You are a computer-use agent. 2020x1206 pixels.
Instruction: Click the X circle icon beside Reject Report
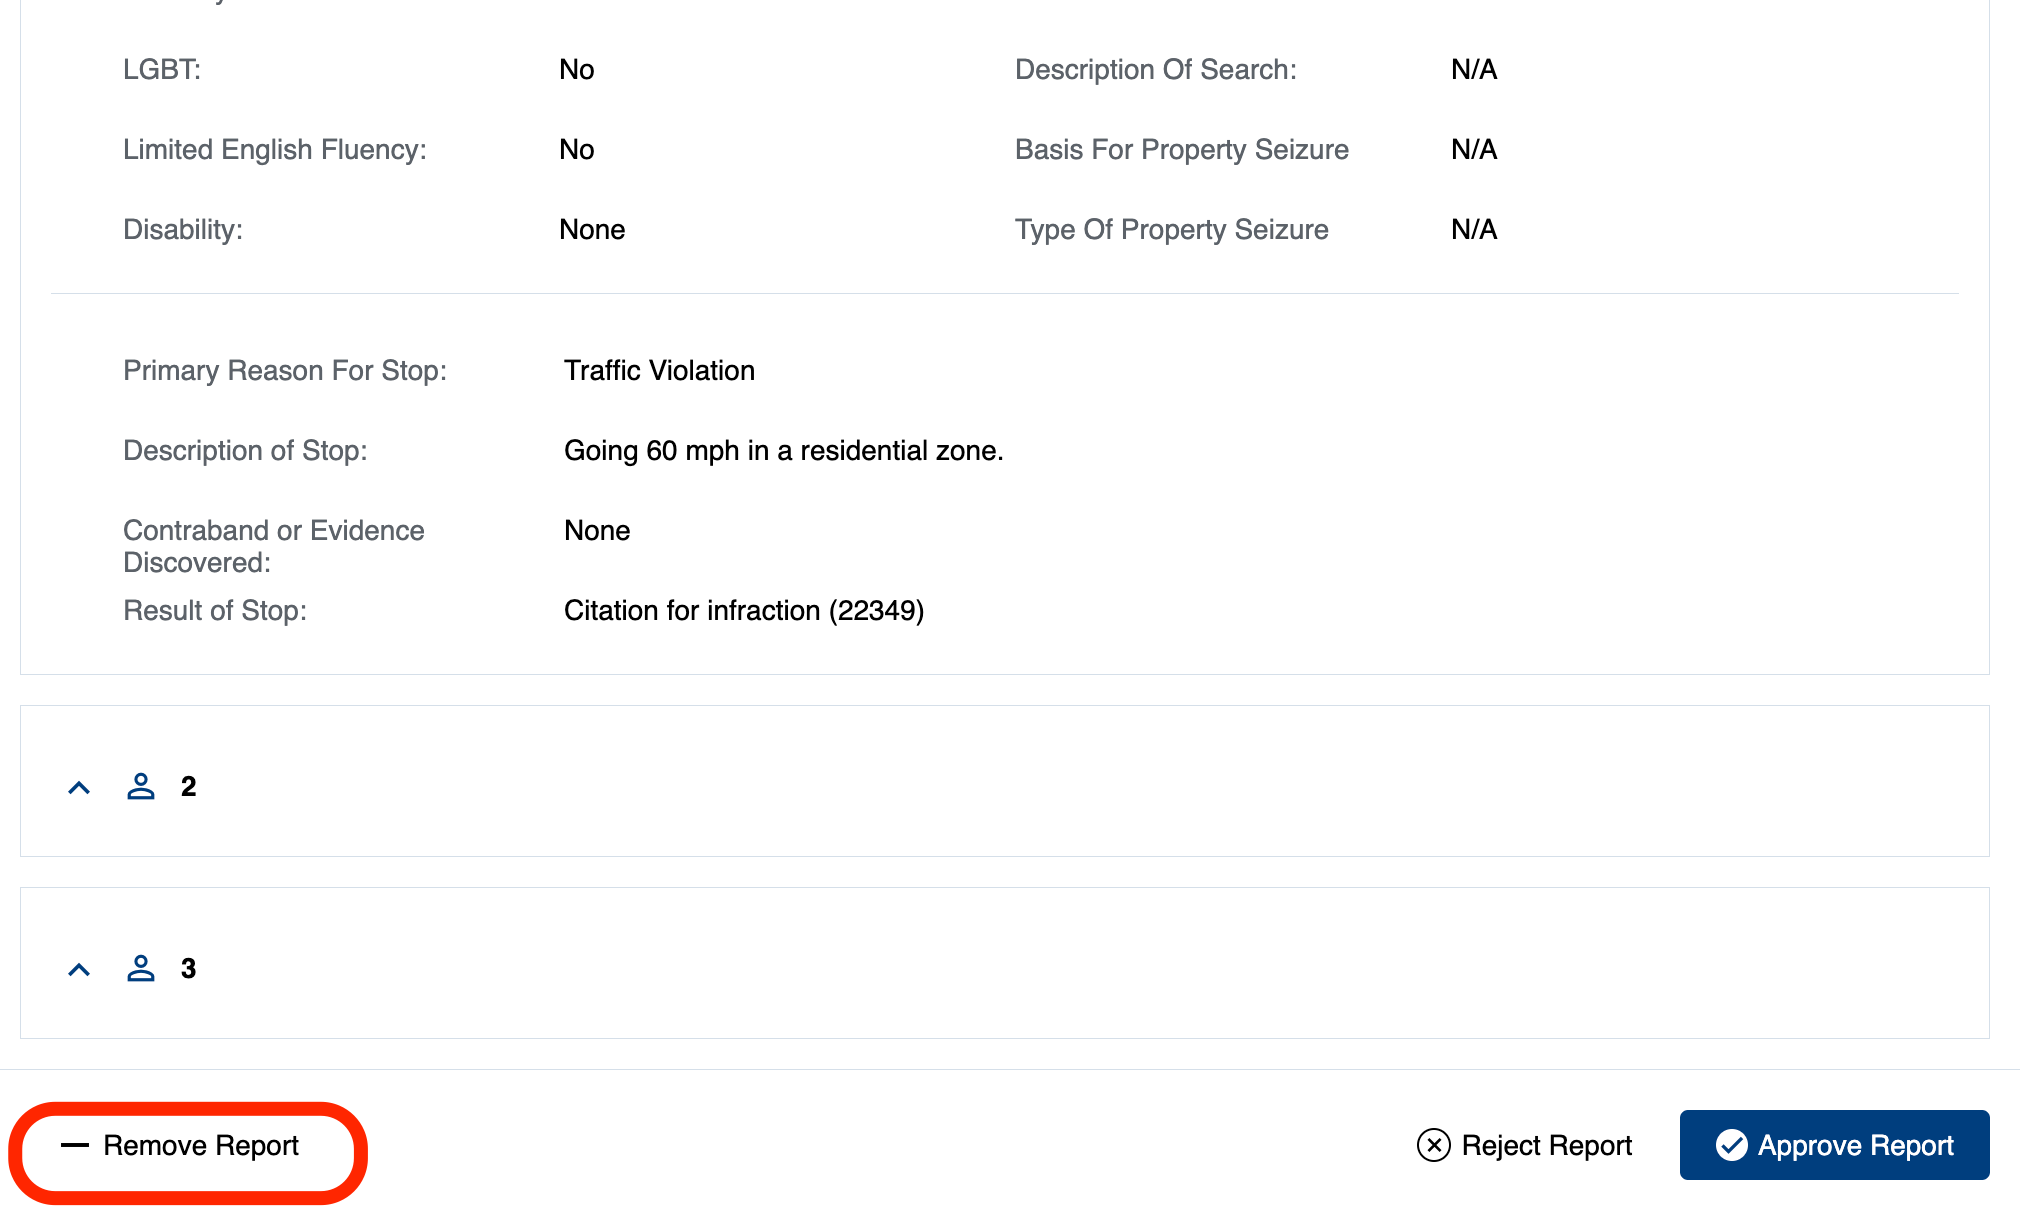point(1432,1145)
